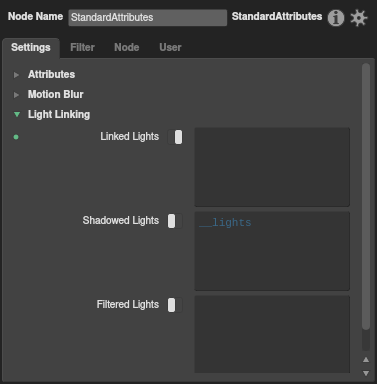The height and width of the screenshot is (384, 377).
Task: Click the vertical scrollbar thumb
Action: click(x=366, y=197)
